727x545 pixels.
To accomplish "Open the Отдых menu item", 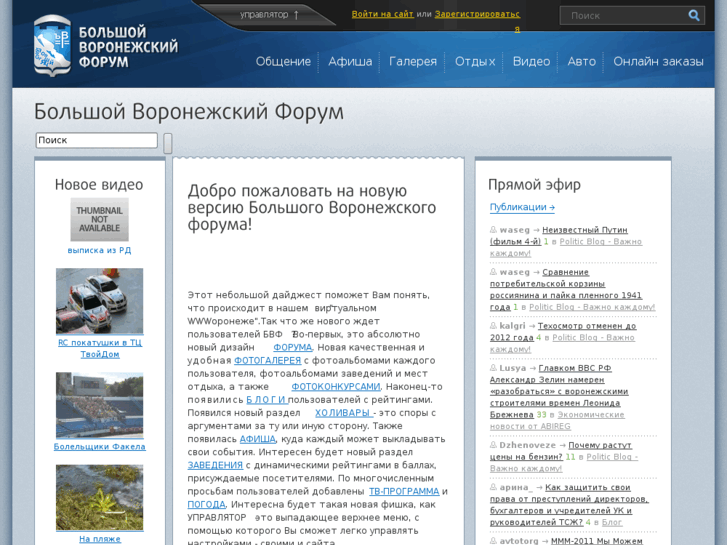I will [475, 61].
